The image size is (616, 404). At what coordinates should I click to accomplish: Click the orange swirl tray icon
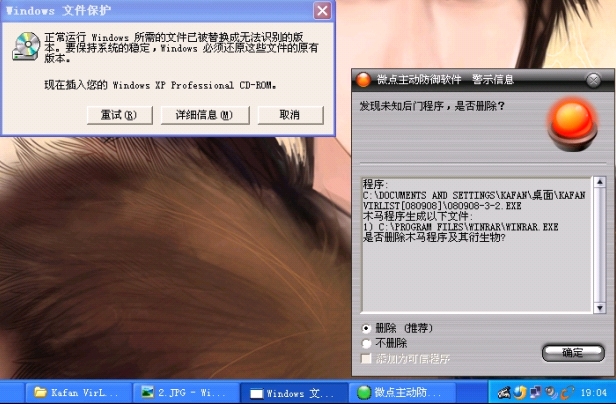567,392
